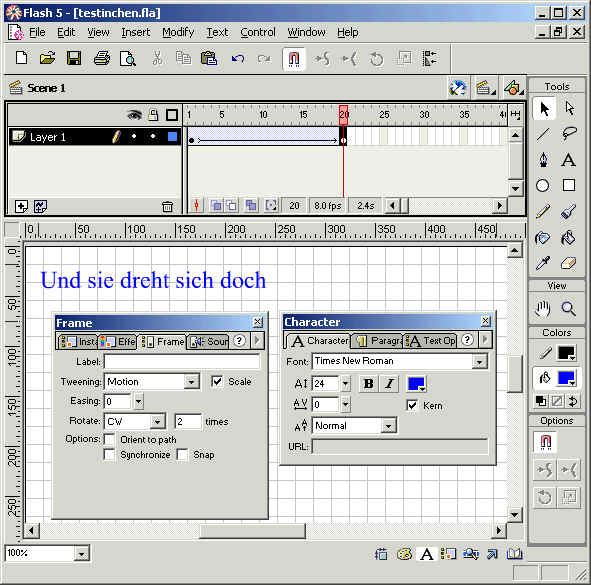Viewport: 591px width, 585px height.
Task: Pick the Oval tool
Action: tap(543, 185)
